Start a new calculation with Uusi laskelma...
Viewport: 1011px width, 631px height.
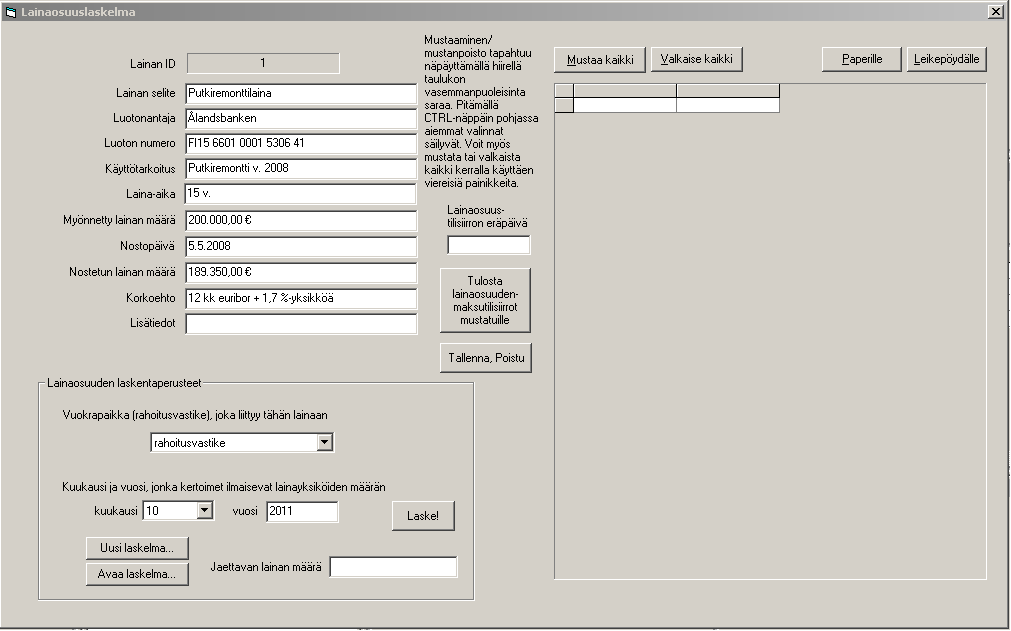137,548
